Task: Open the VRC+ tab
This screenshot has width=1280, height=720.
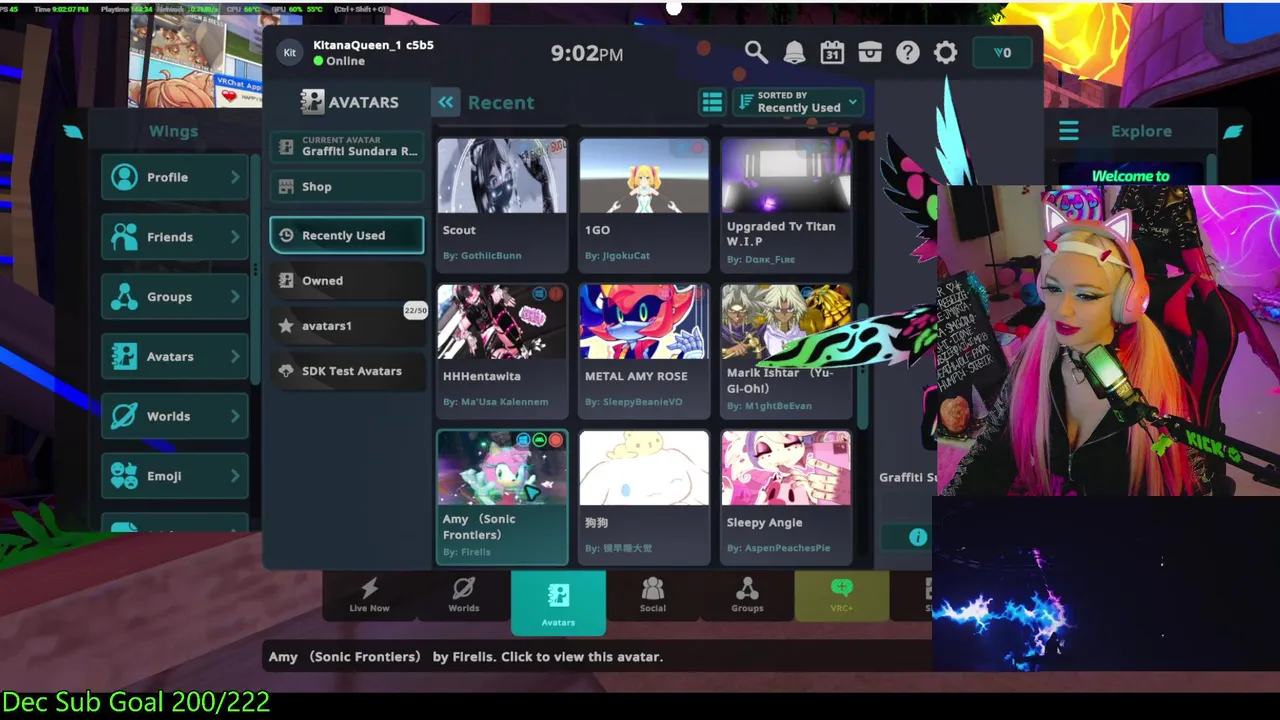Action: point(841,596)
